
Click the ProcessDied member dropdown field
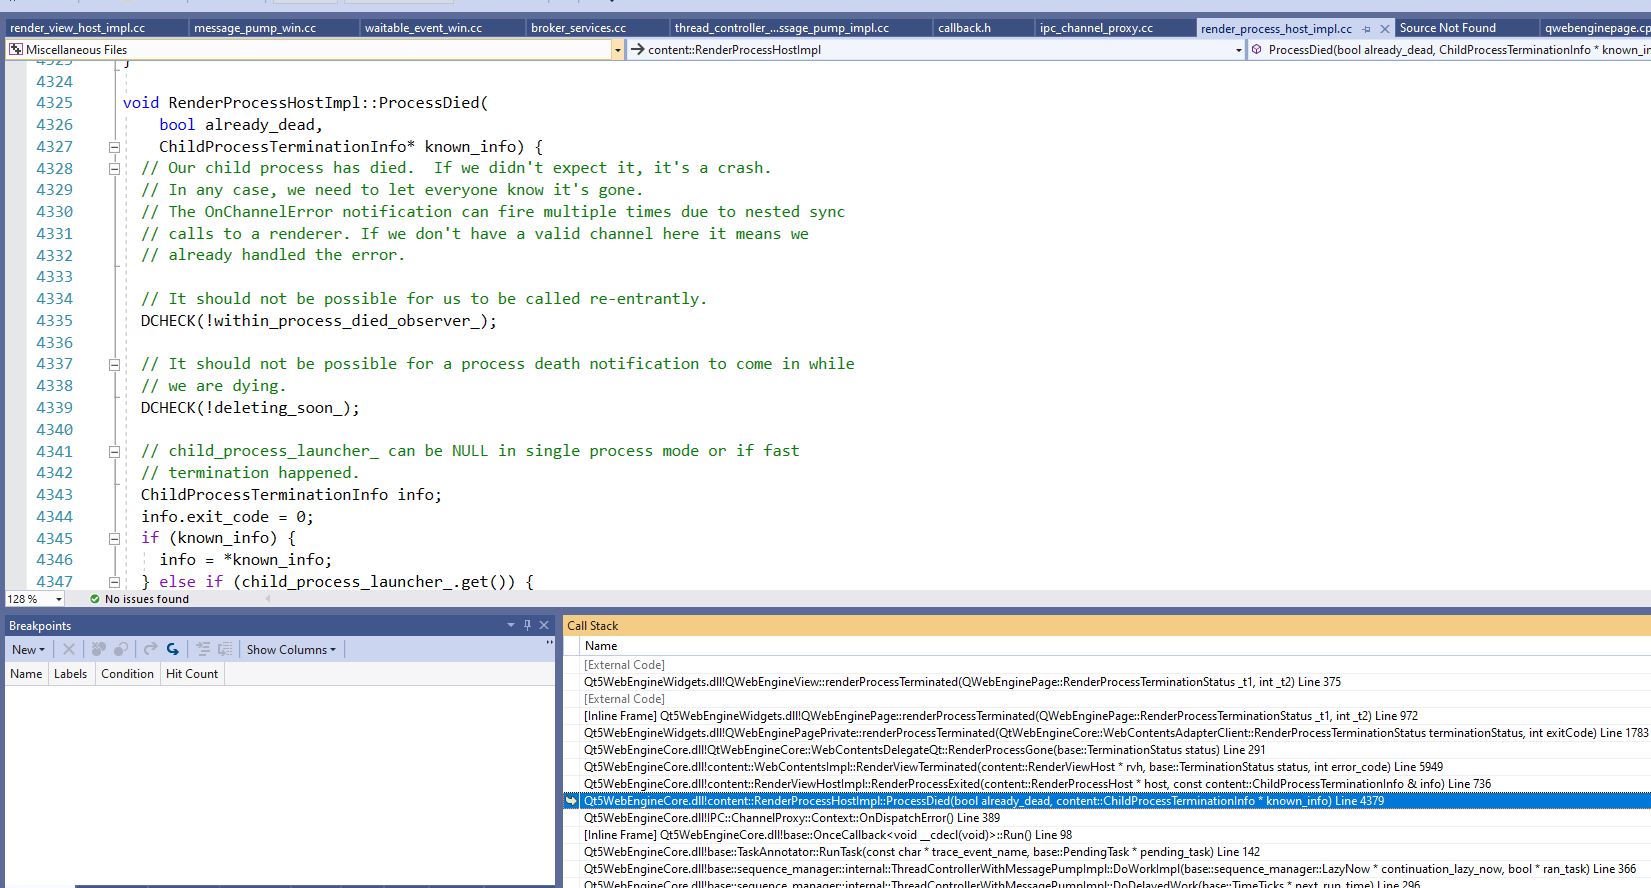click(1449, 49)
